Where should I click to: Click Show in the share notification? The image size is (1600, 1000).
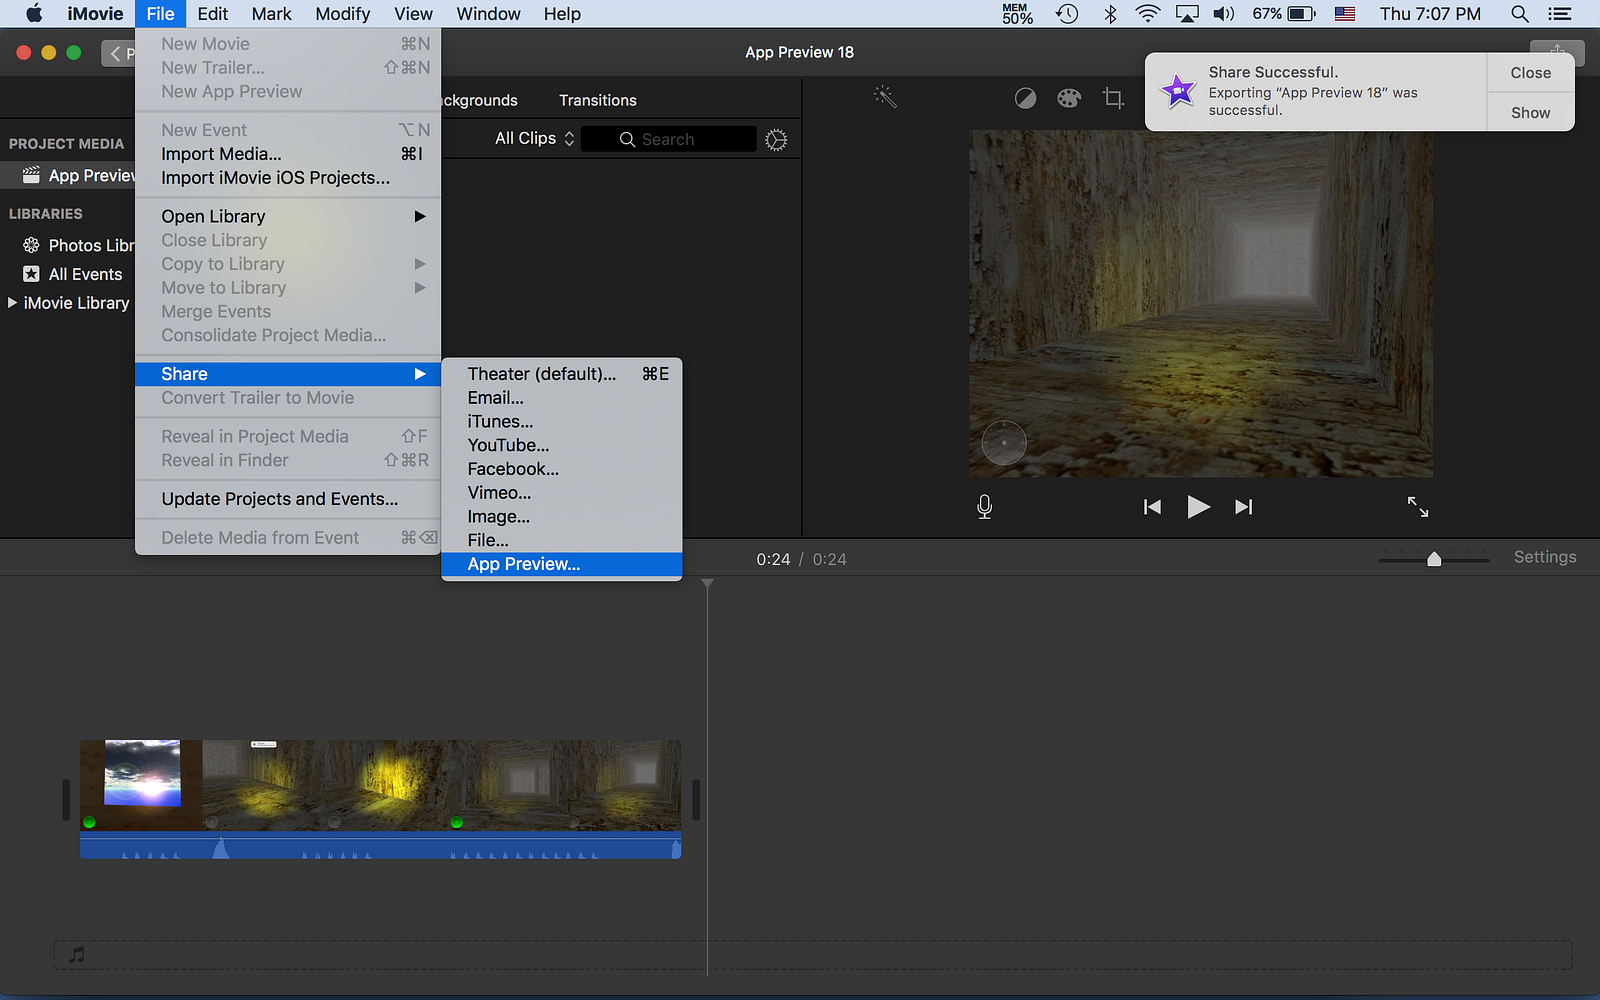(x=1530, y=113)
